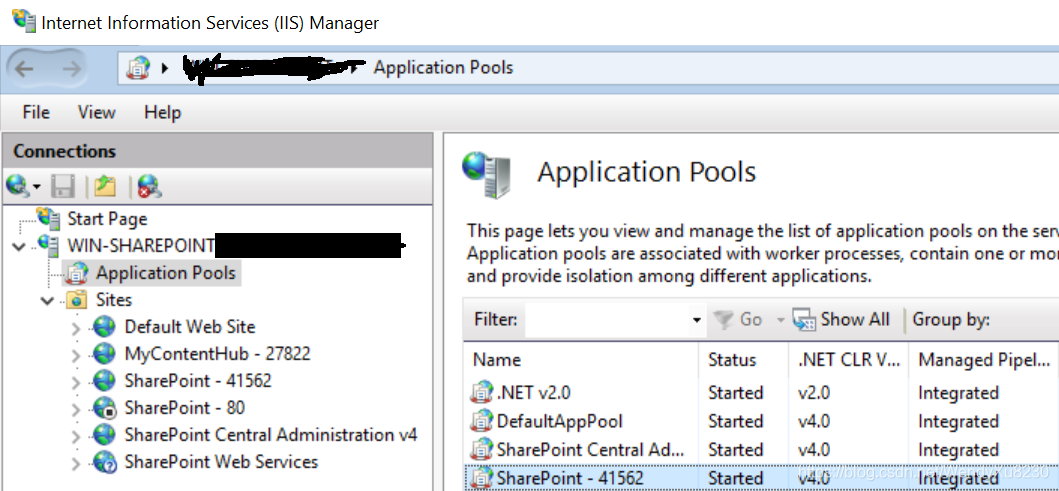The height and width of the screenshot is (491, 1059).
Task: Open the Help menu
Action: (162, 112)
